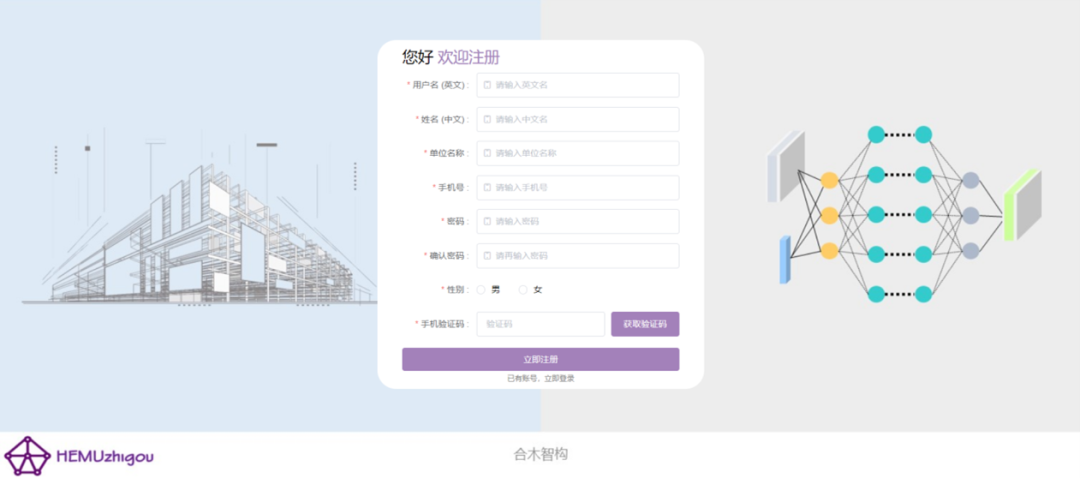This screenshot has height=478, width=1080.
Task: Click the icon inside the 姓名 (中文) field
Action: tap(488, 119)
